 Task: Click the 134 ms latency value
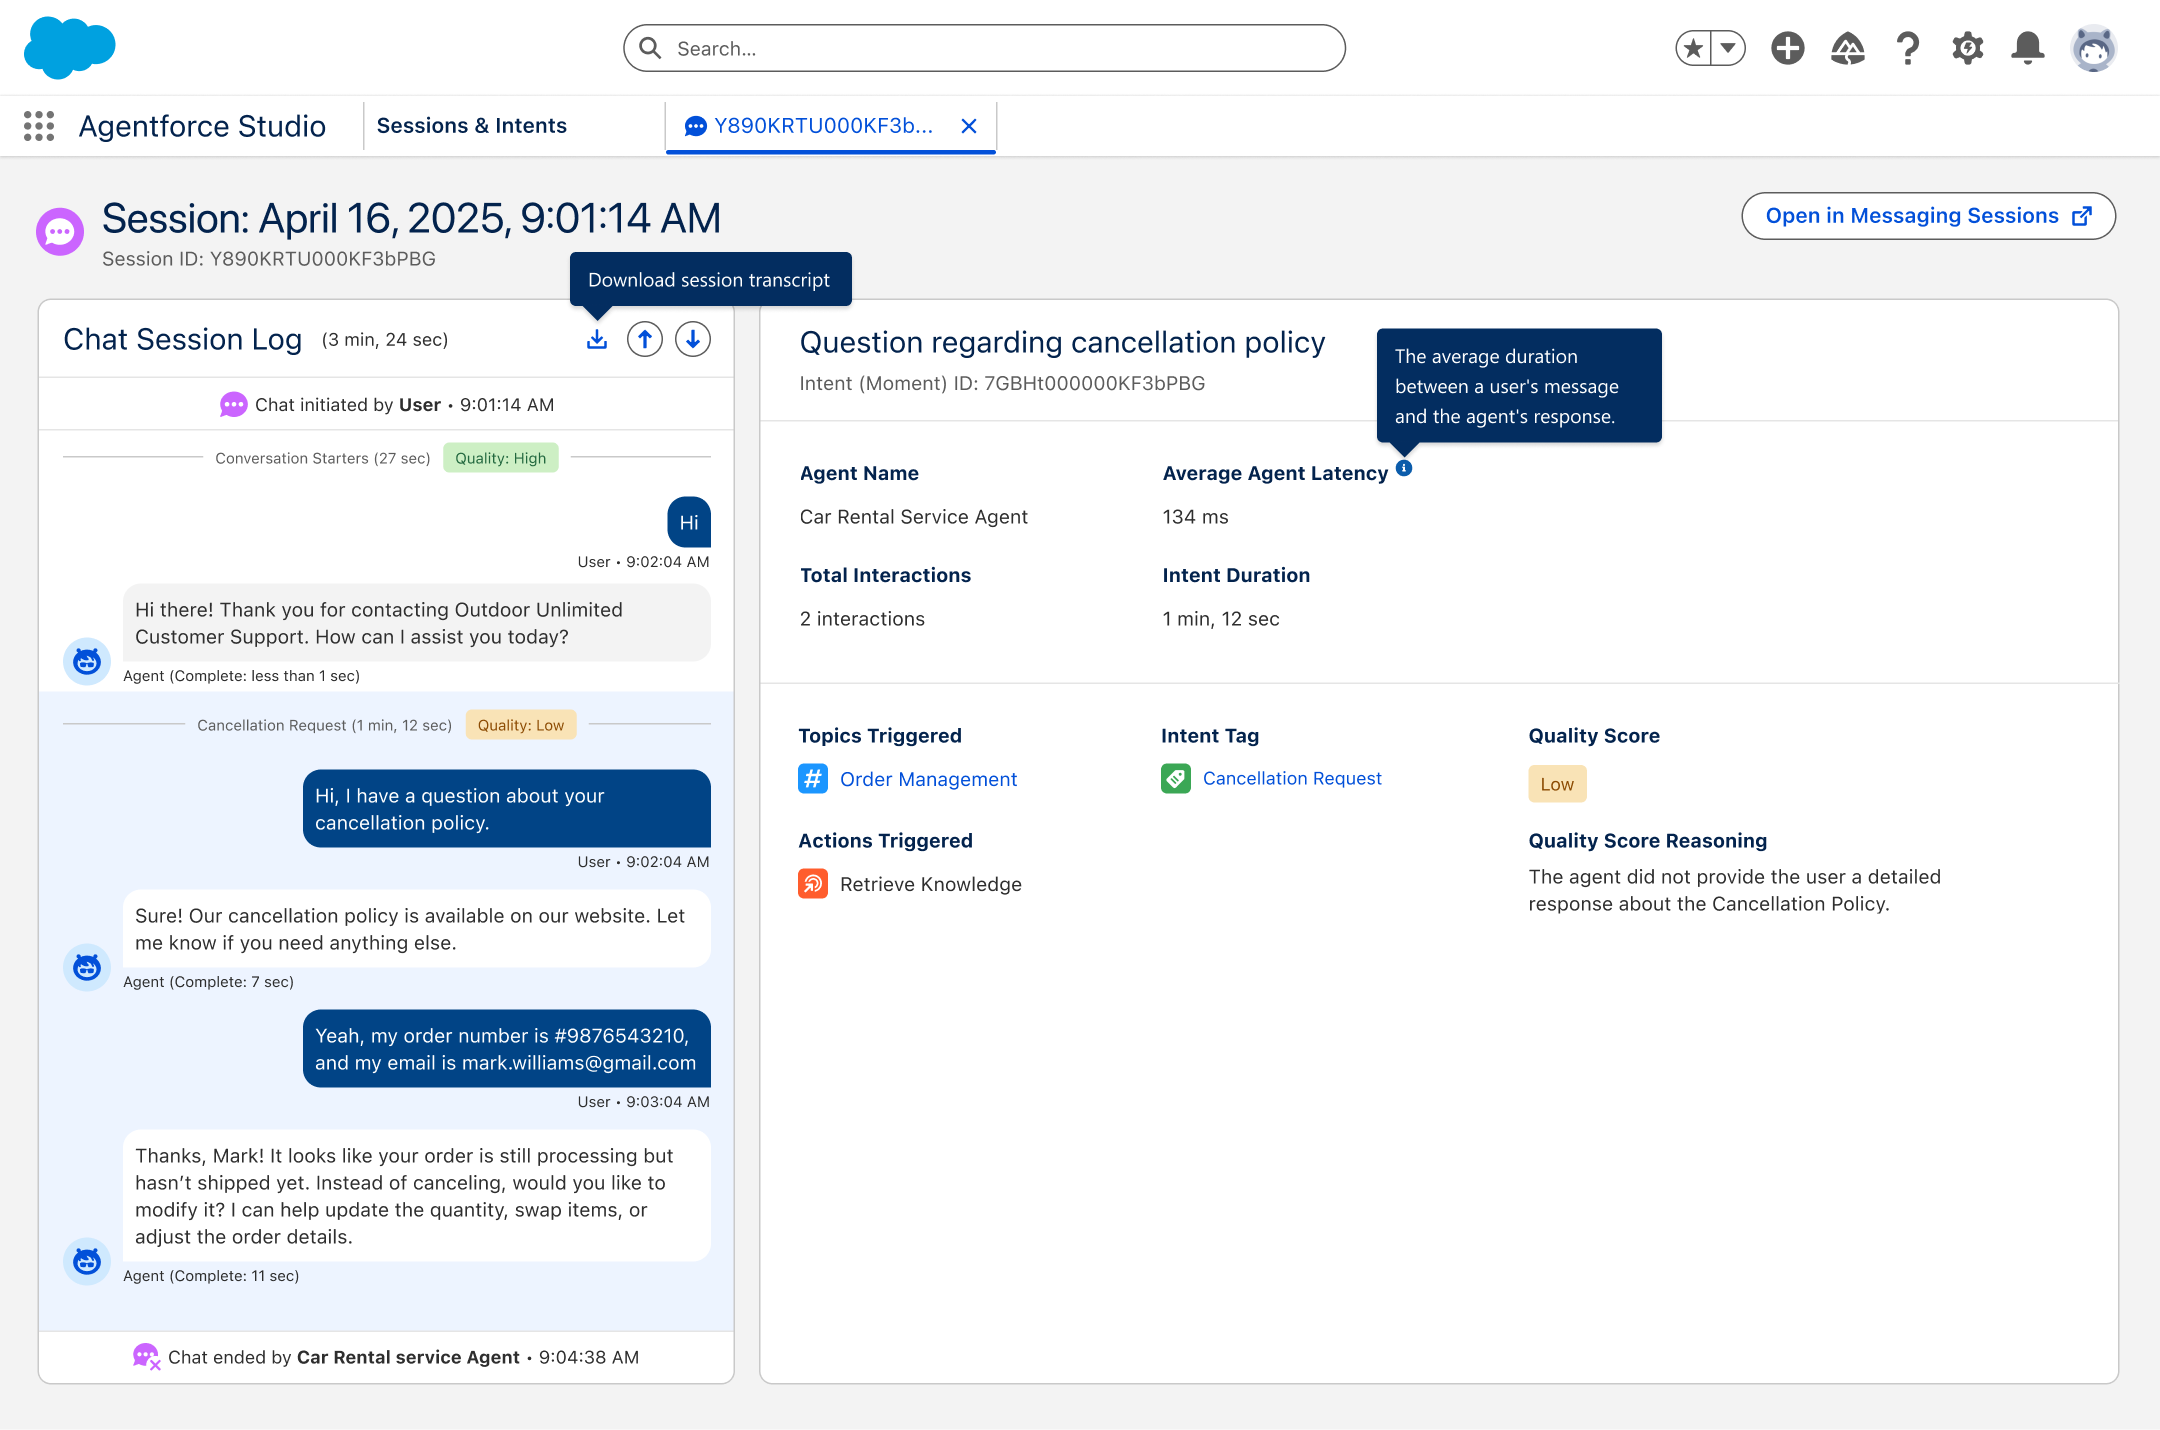click(1195, 517)
